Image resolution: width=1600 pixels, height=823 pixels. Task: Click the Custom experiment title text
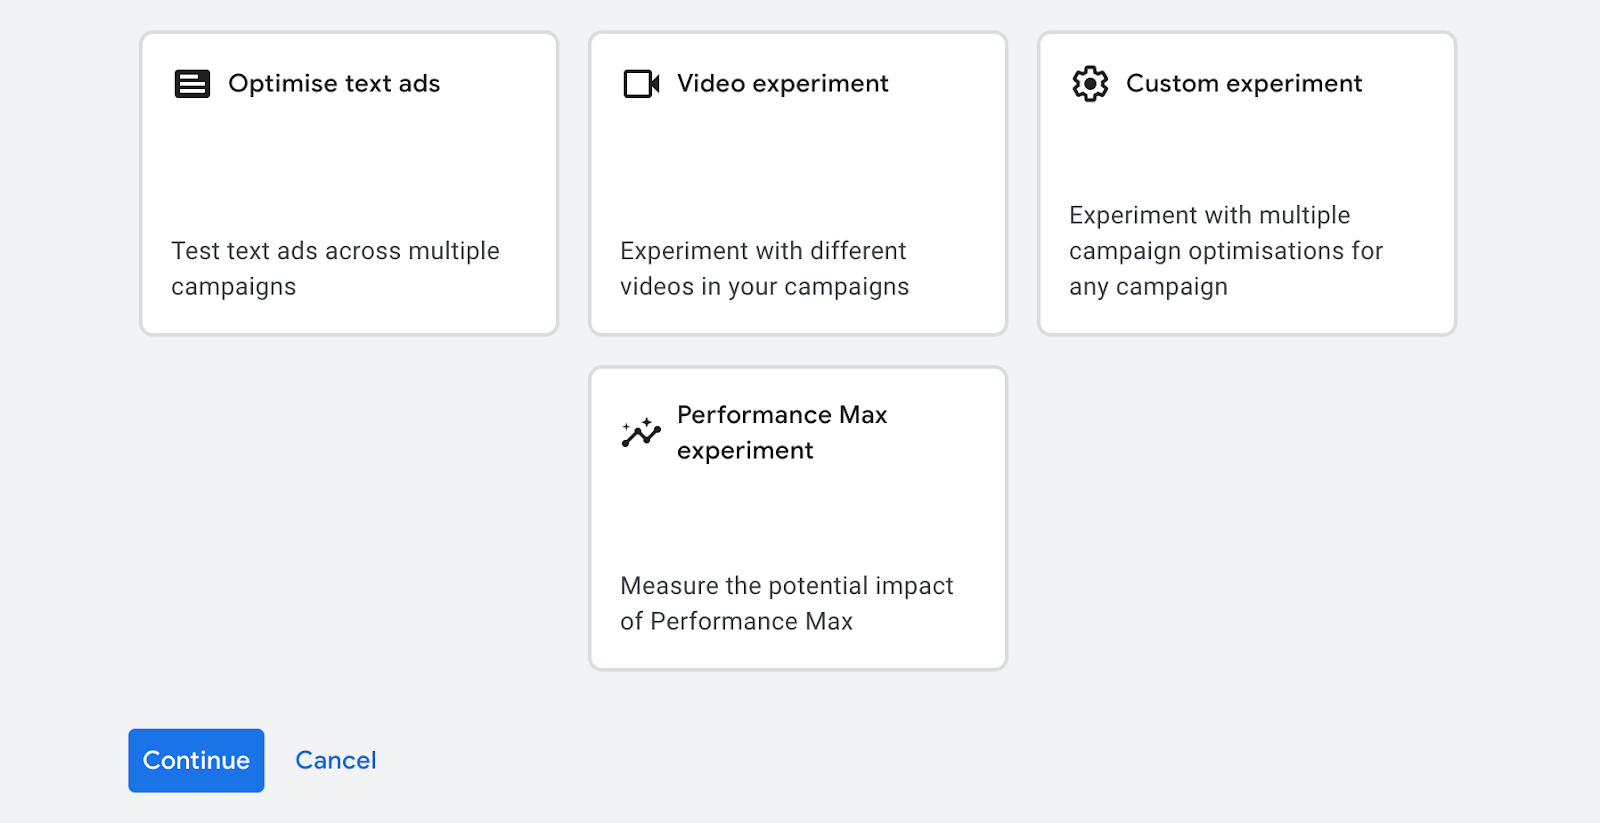(x=1243, y=84)
